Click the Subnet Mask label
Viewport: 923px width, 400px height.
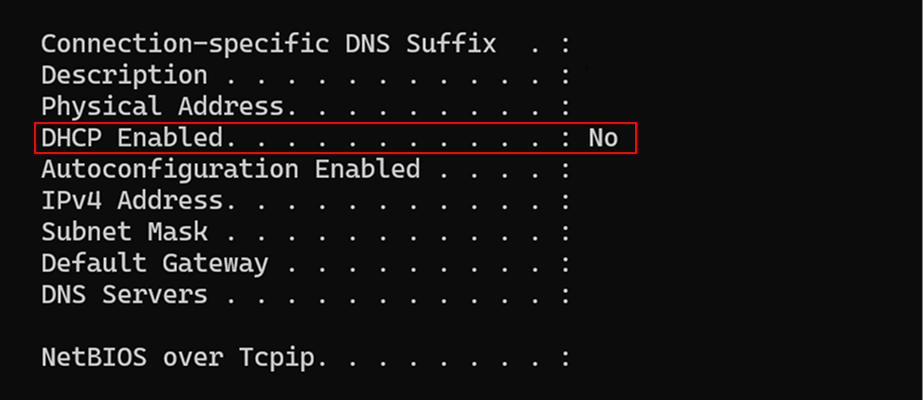[x=124, y=232]
